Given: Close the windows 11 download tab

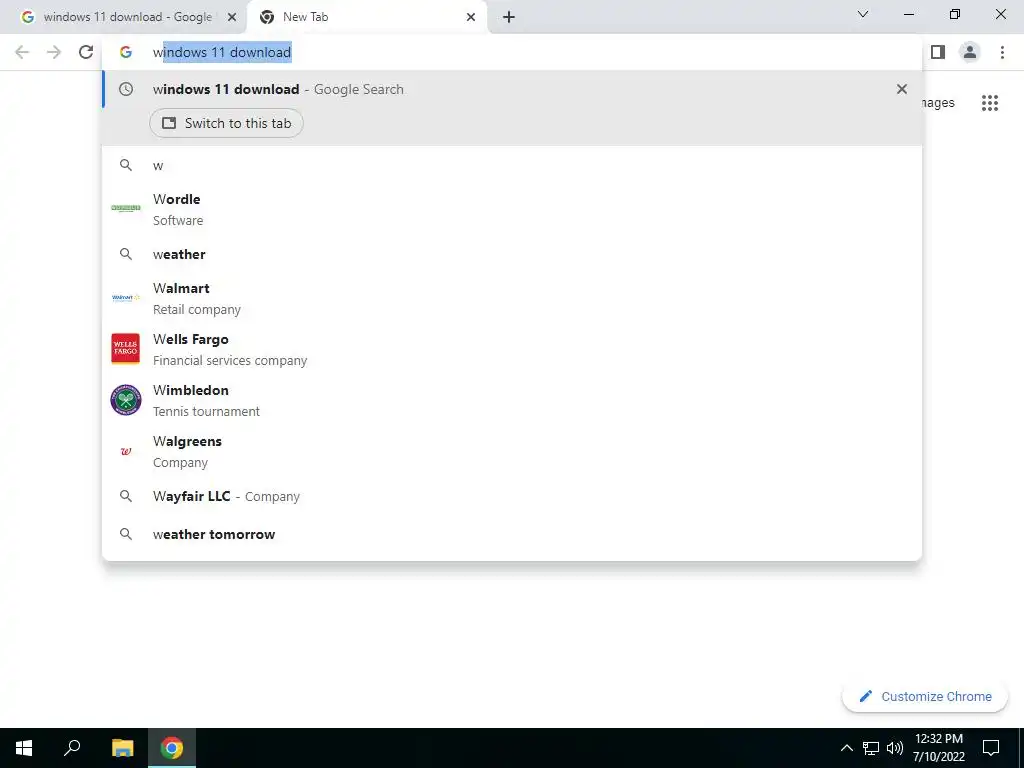Looking at the screenshot, I should (232, 17).
